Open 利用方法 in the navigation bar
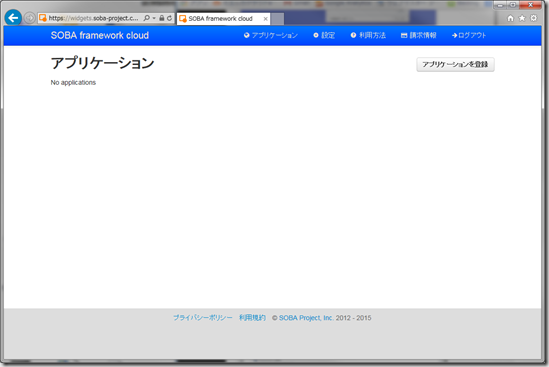Image resolution: width=549 pixels, height=367 pixels. (x=368, y=35)
